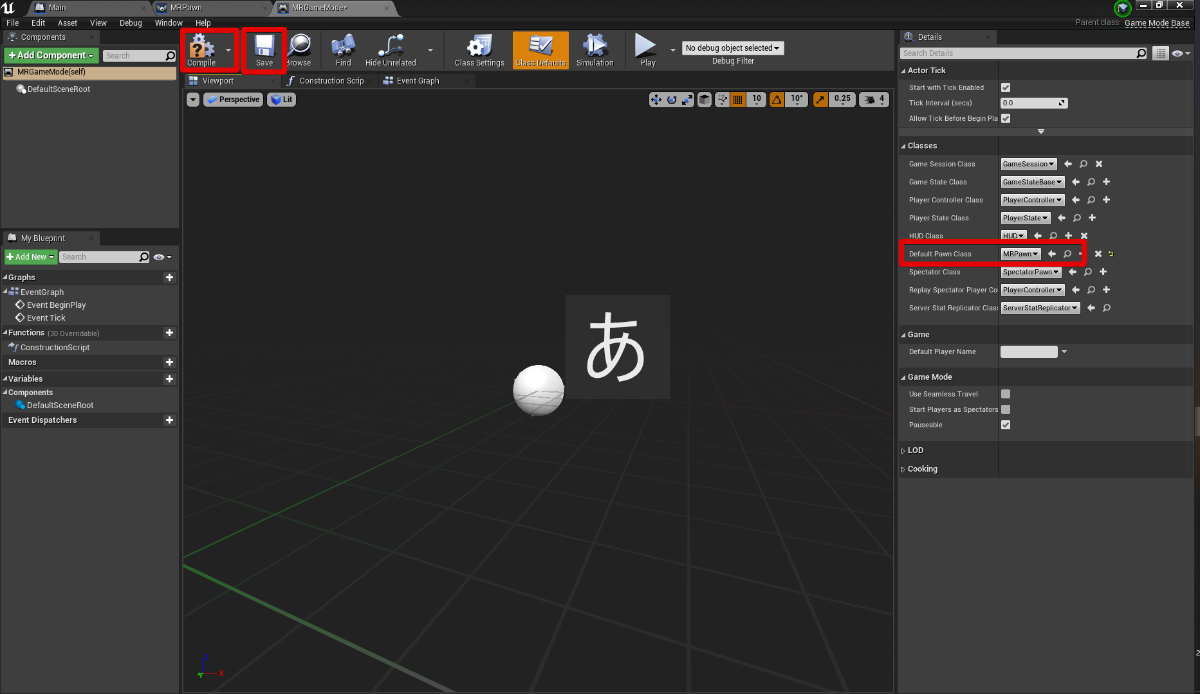Viewport: 1200px width, 694px height.
Task: Save the blueprint with the Save icon
Action: click(x=264, y=49)
